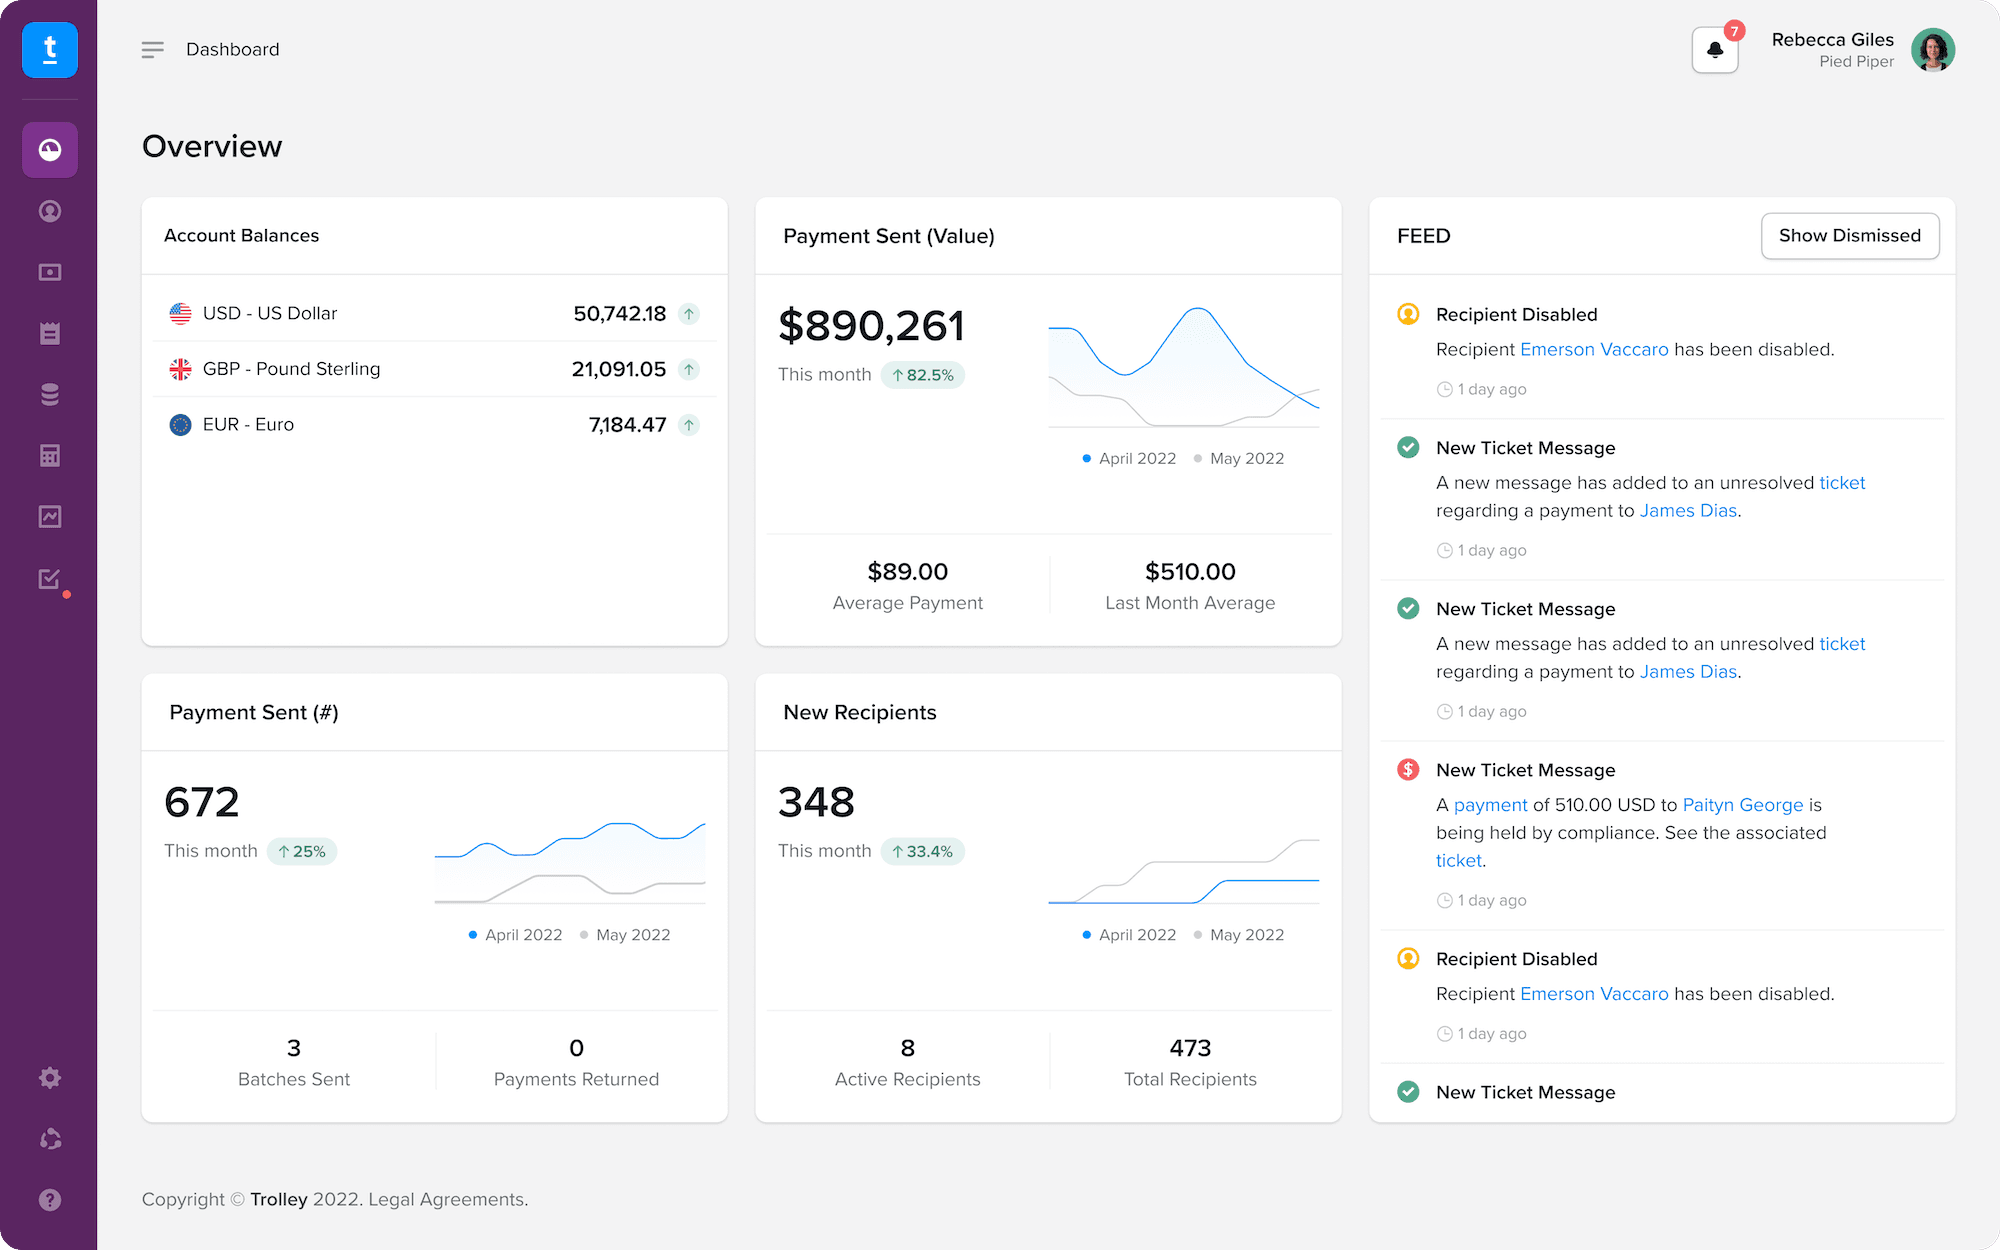This screenshot has height=1250, width=2000.
Task: Click the Show Dismissed button
Action: (1850, 236)
